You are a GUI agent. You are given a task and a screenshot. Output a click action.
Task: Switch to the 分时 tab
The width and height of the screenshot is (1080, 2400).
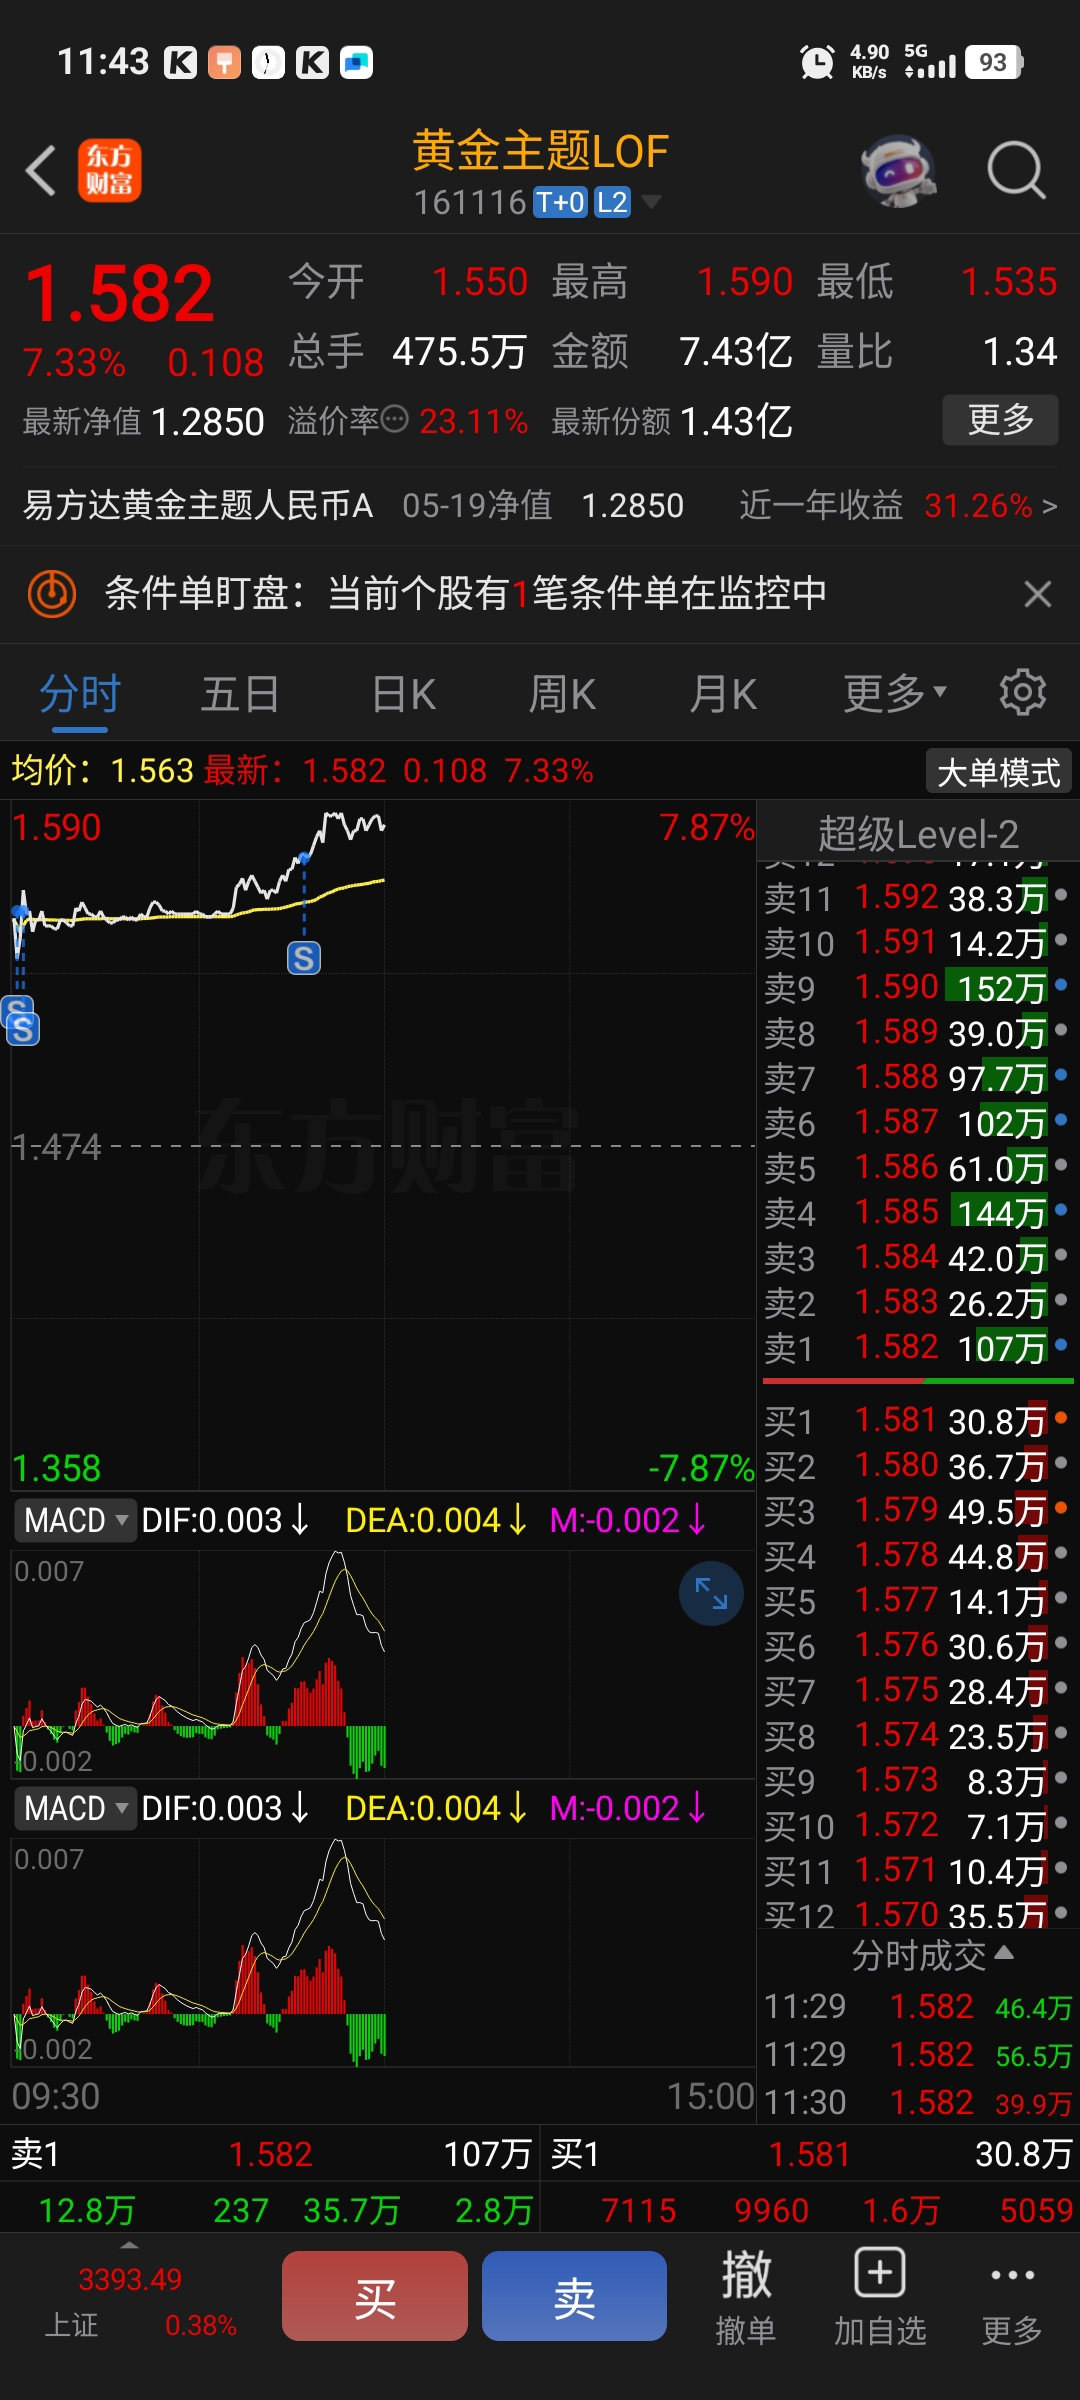click(80, 694)
